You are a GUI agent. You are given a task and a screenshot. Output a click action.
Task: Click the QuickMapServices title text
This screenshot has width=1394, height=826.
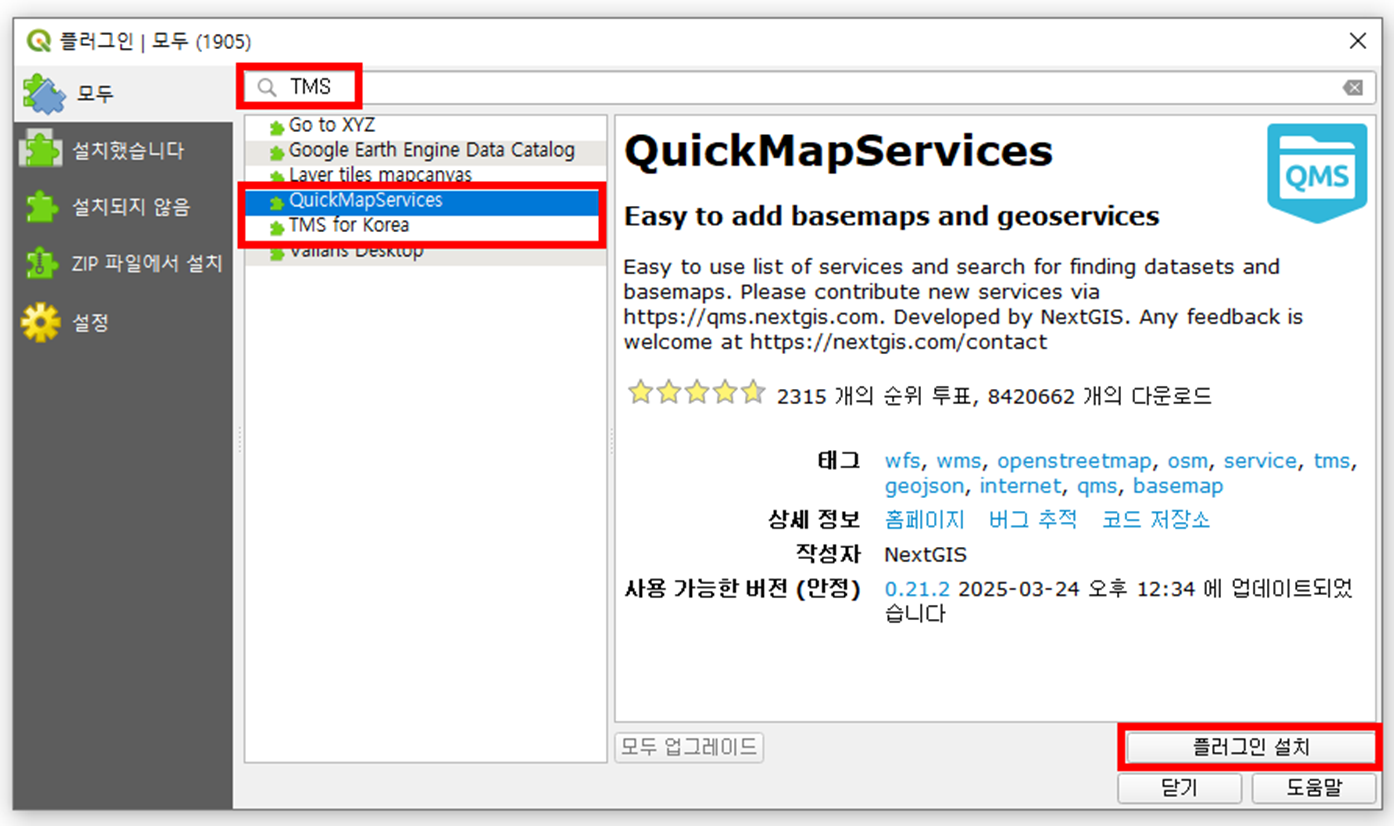(x=838, y=152)
